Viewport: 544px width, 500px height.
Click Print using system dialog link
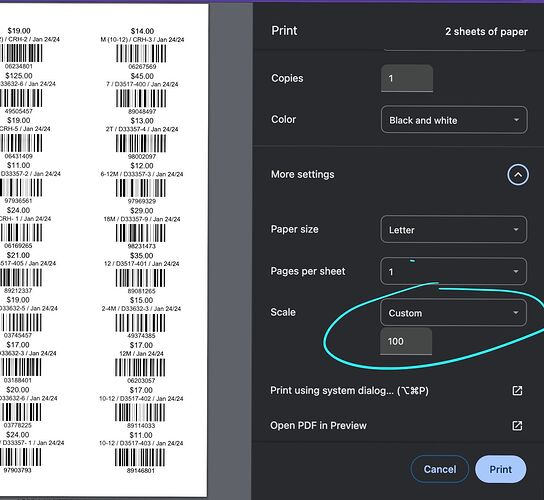click(x=349, y=391)
